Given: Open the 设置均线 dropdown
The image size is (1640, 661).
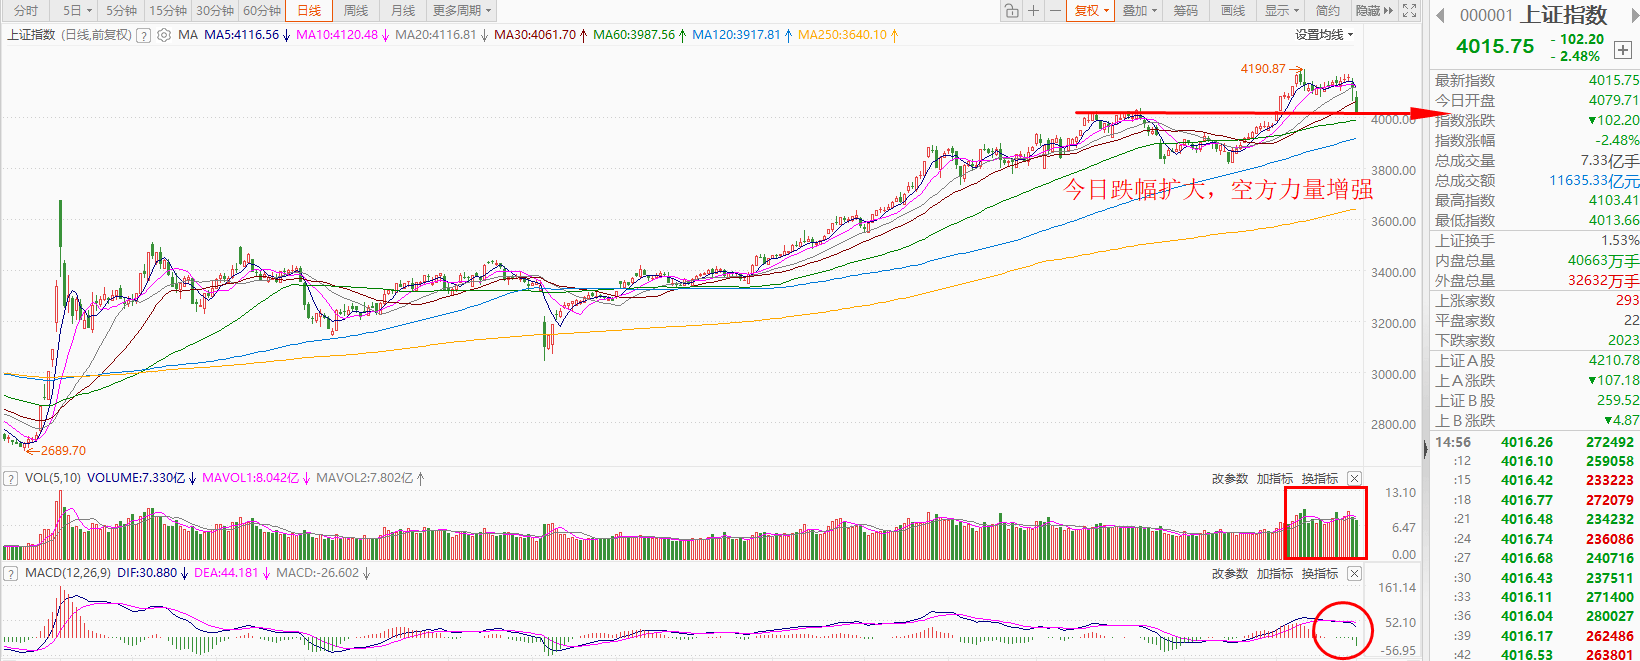Looking at the screenshot, I should click(1324, 35).
